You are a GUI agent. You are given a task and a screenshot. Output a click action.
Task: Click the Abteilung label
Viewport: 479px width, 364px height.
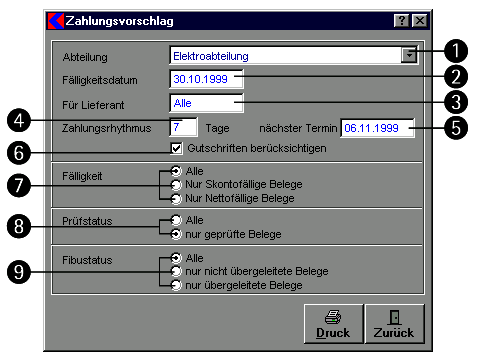point(85,57)
